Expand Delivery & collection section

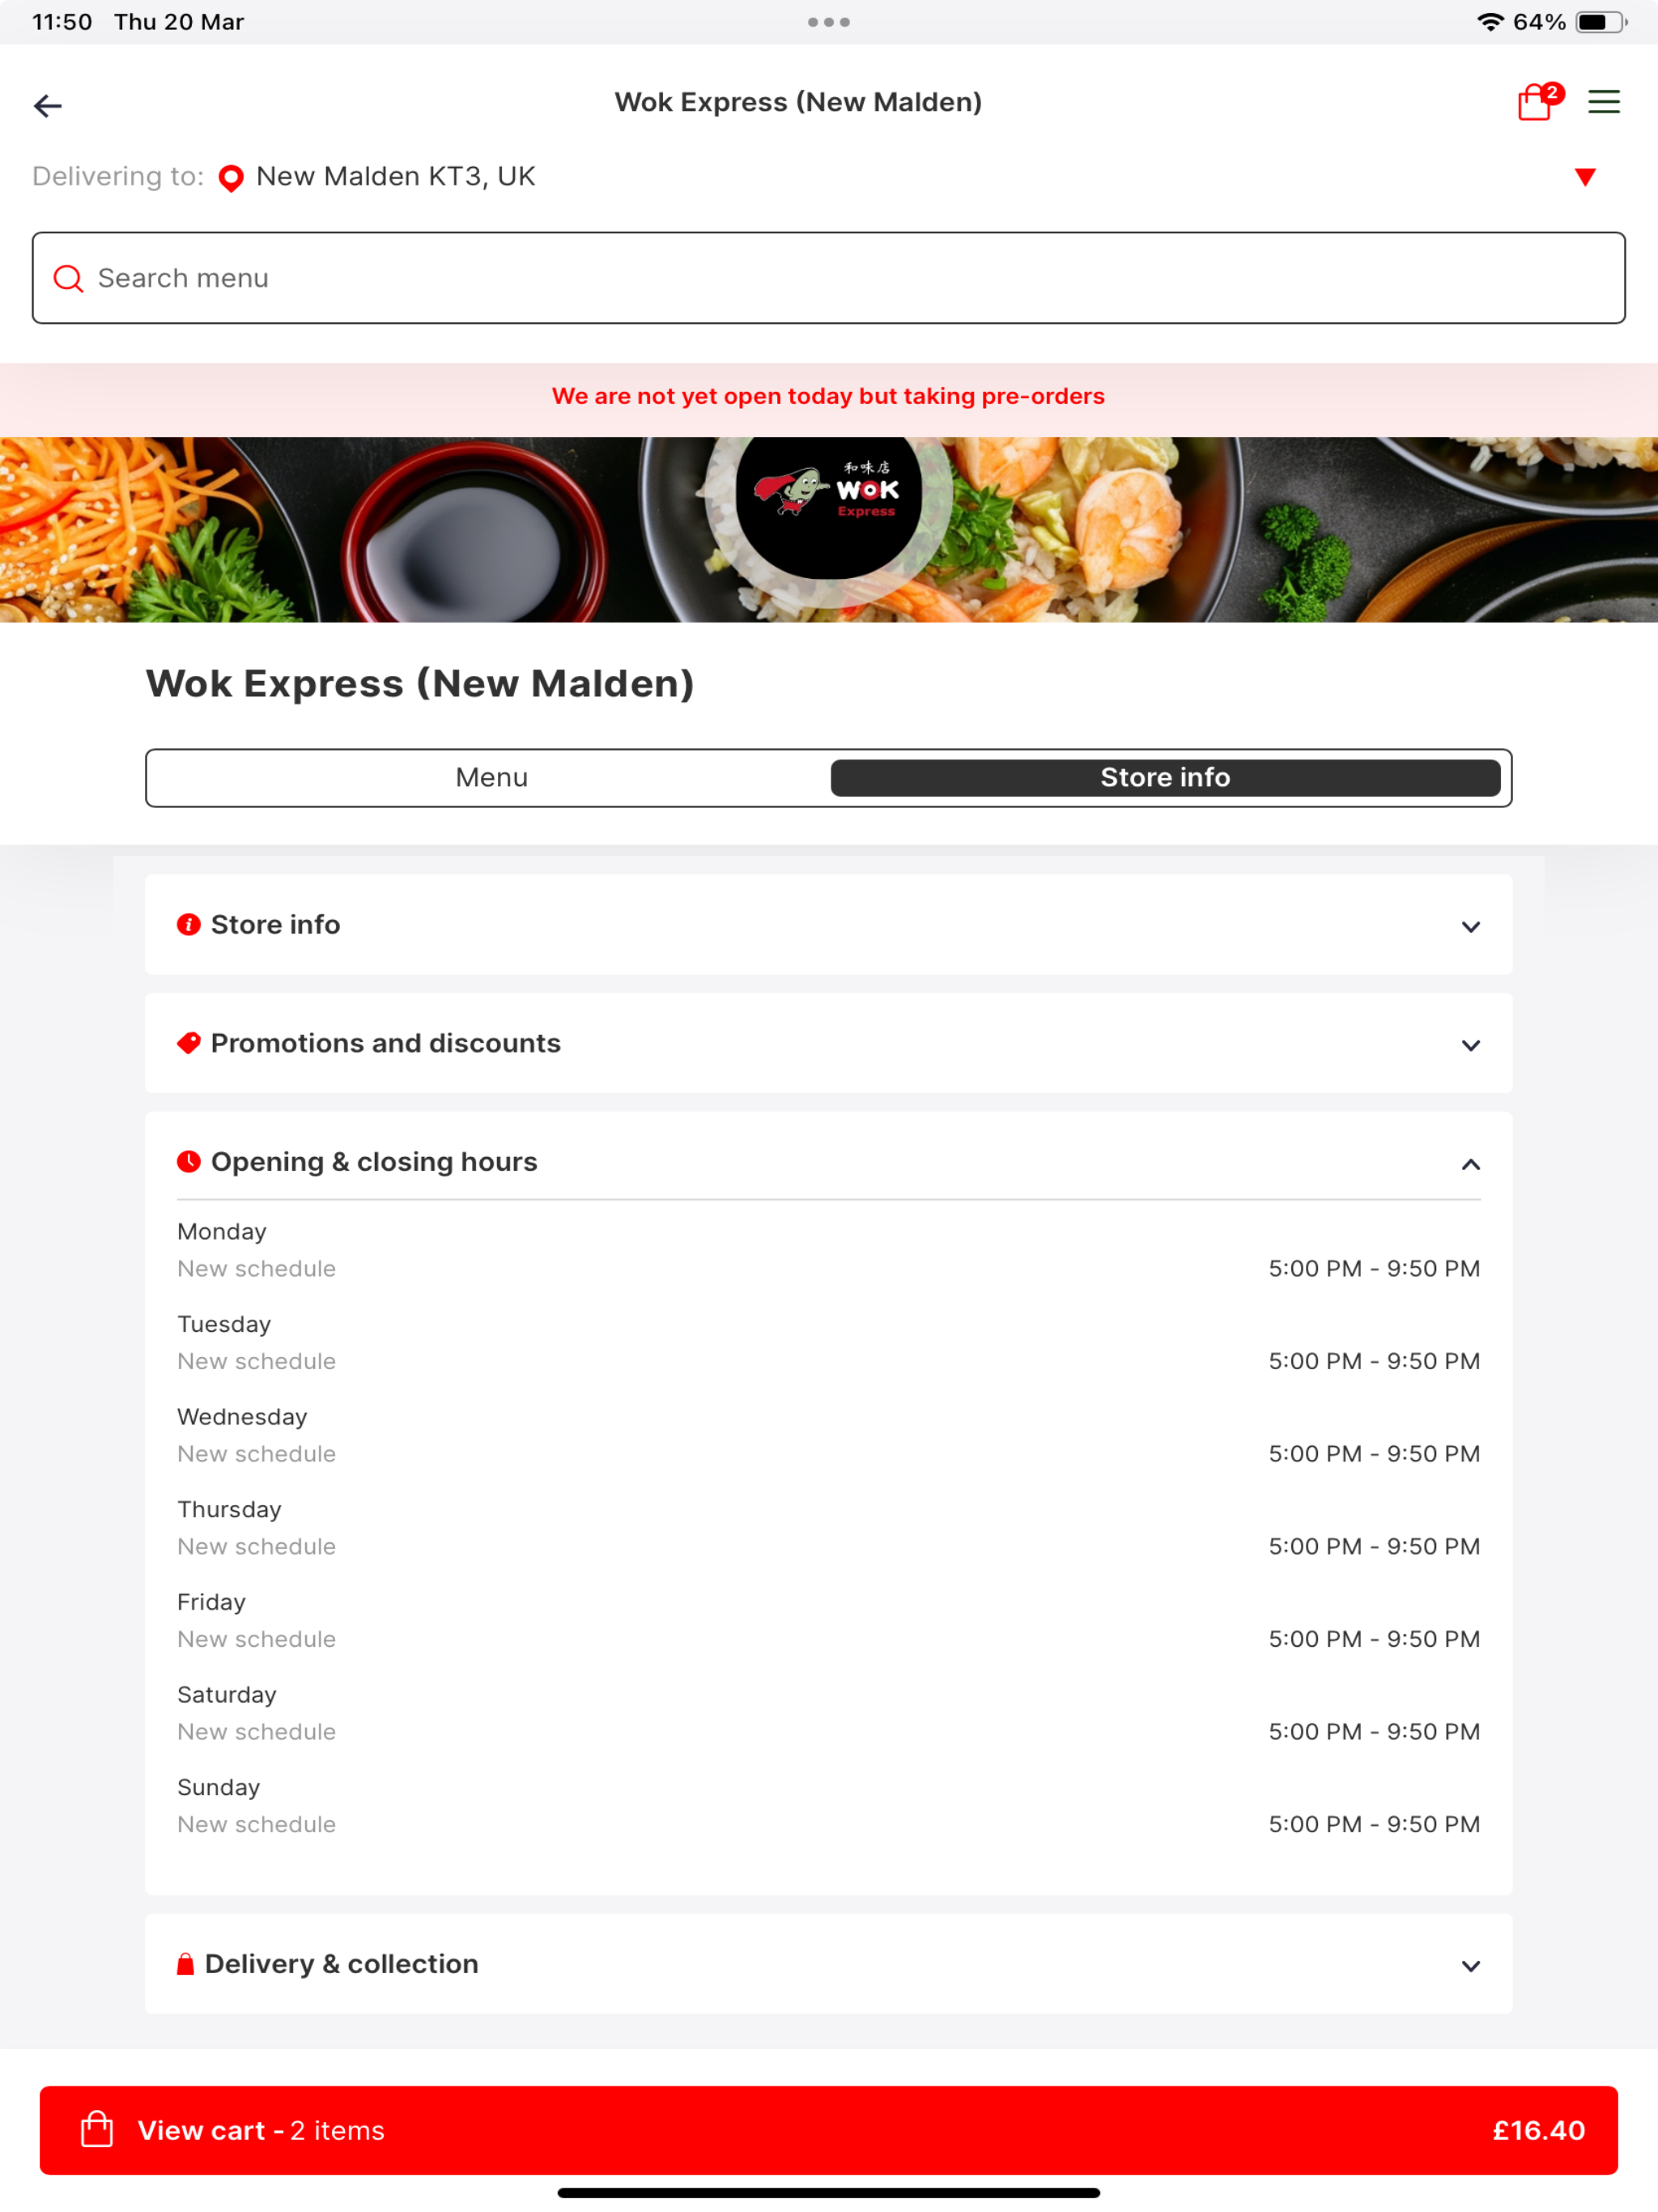[829, 1964]
